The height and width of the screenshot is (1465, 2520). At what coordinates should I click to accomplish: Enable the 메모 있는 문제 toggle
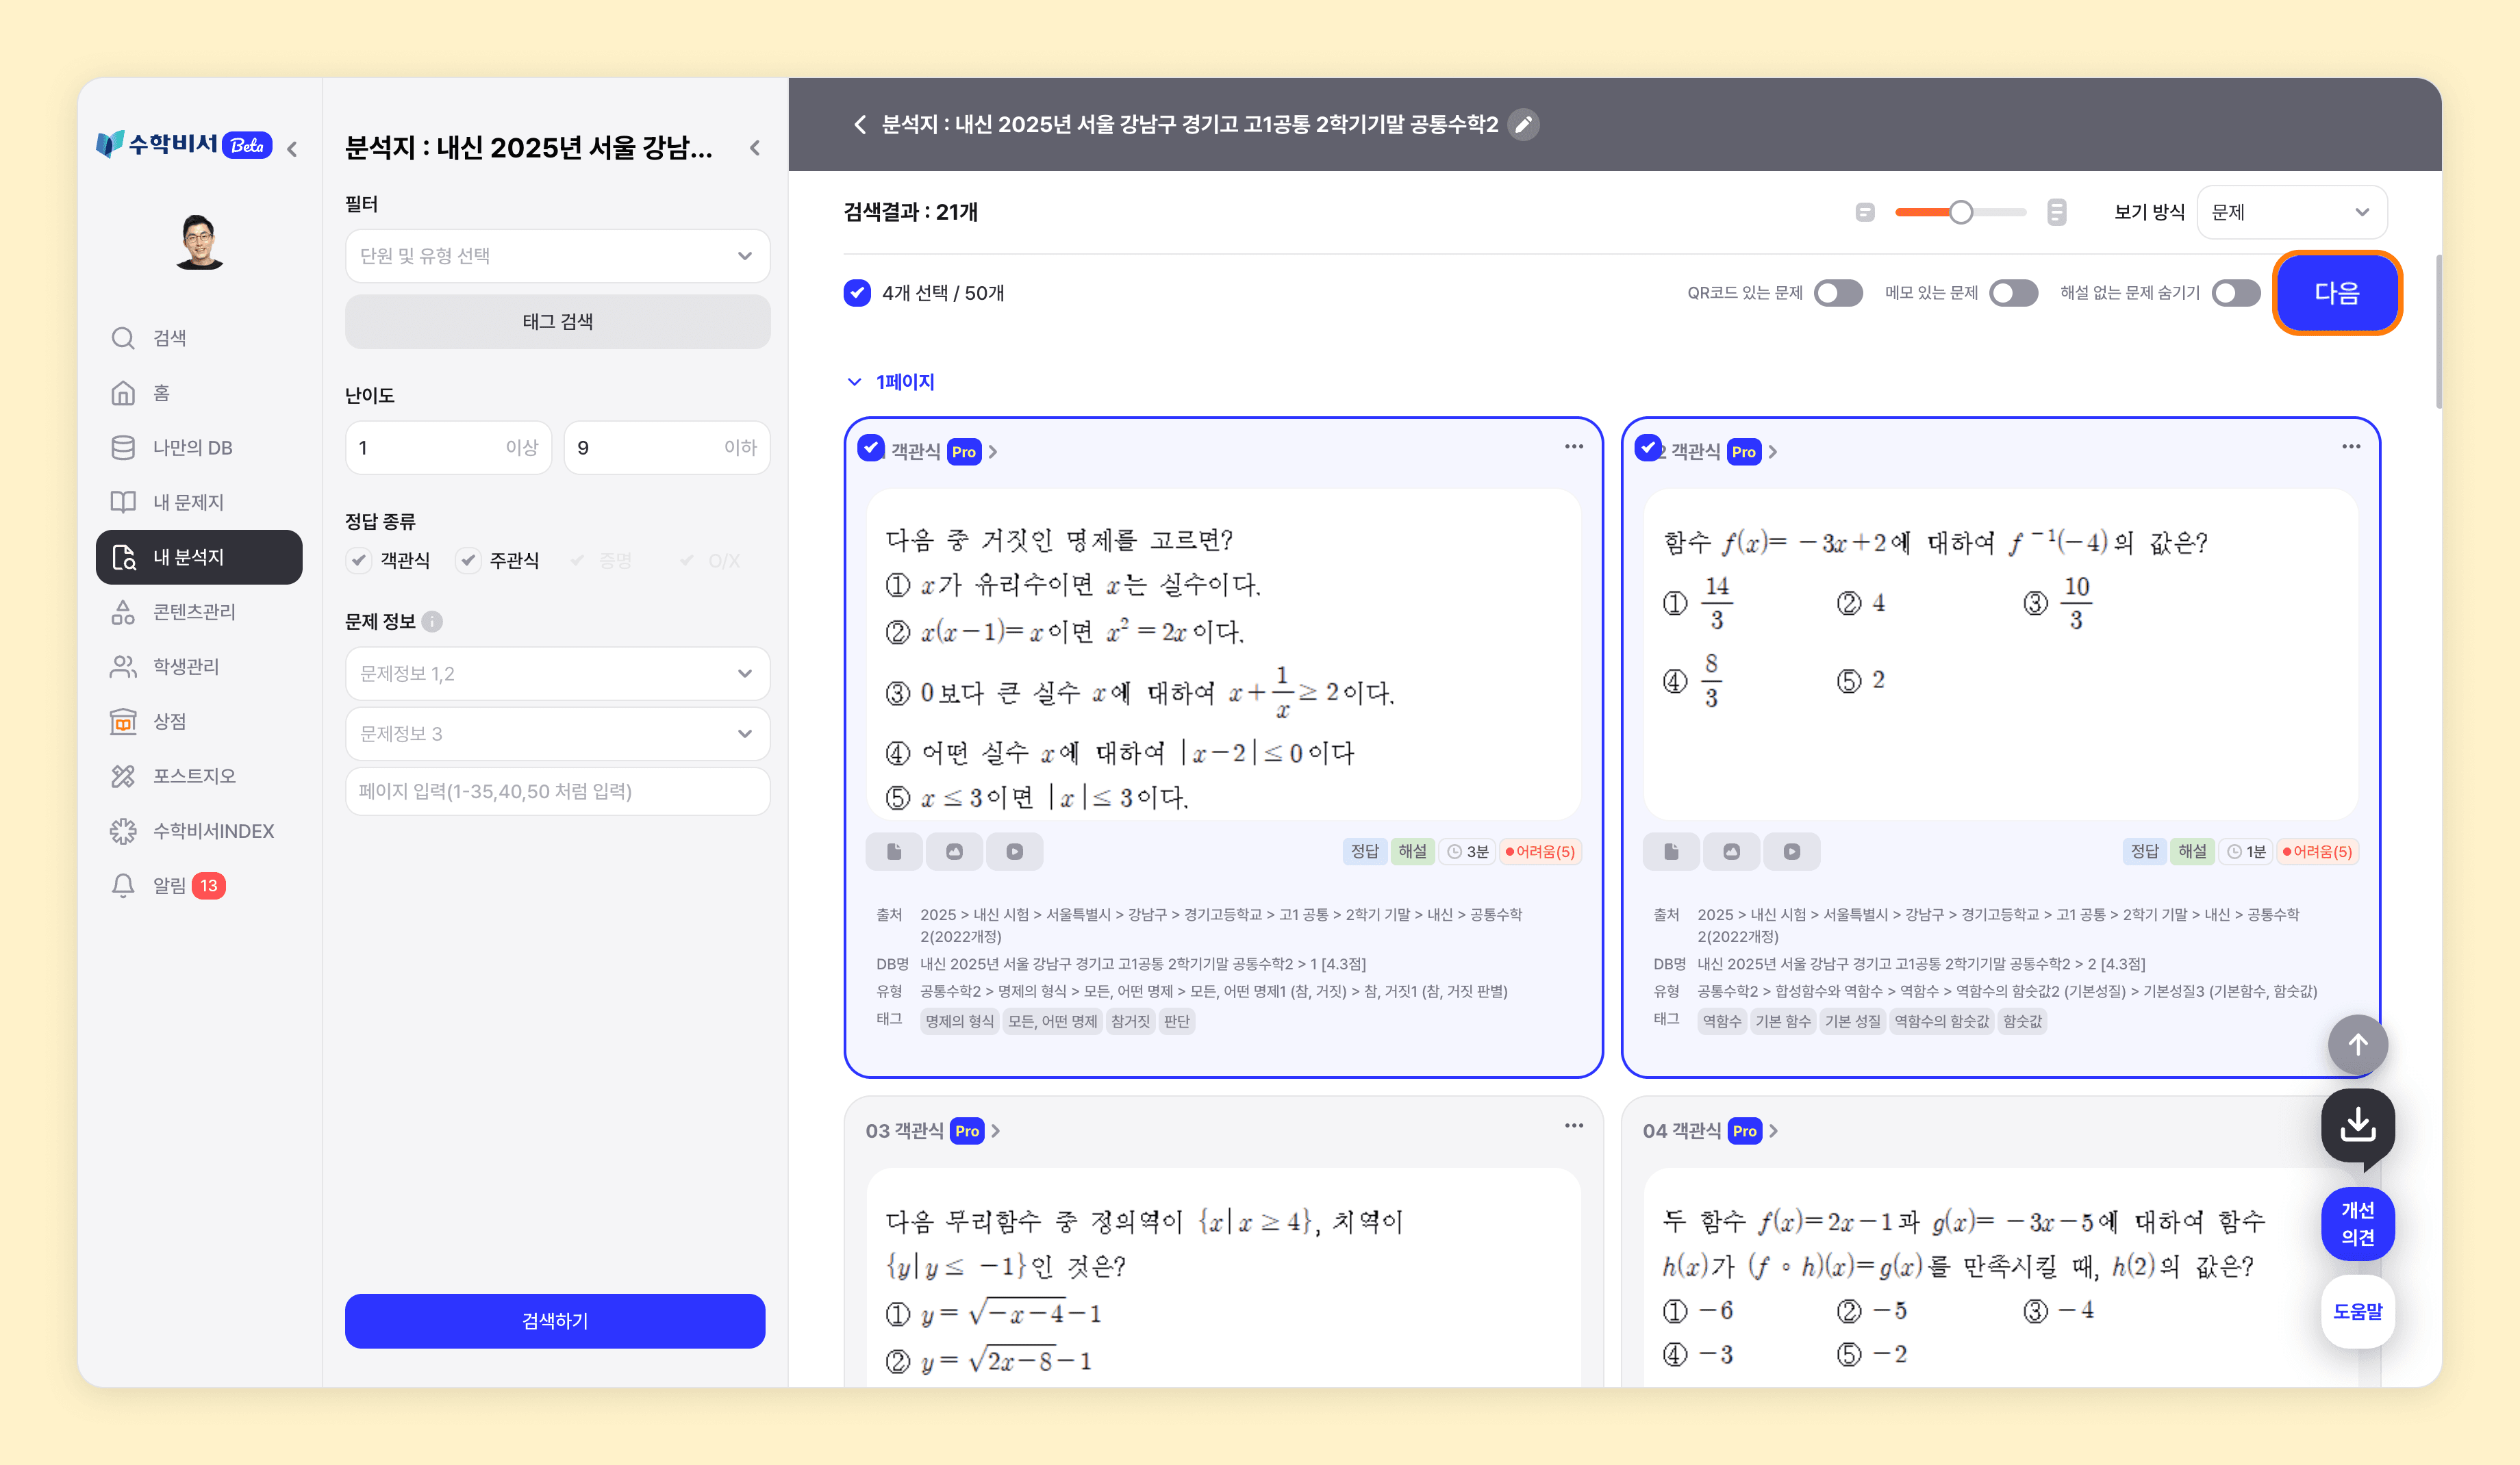2014,293
